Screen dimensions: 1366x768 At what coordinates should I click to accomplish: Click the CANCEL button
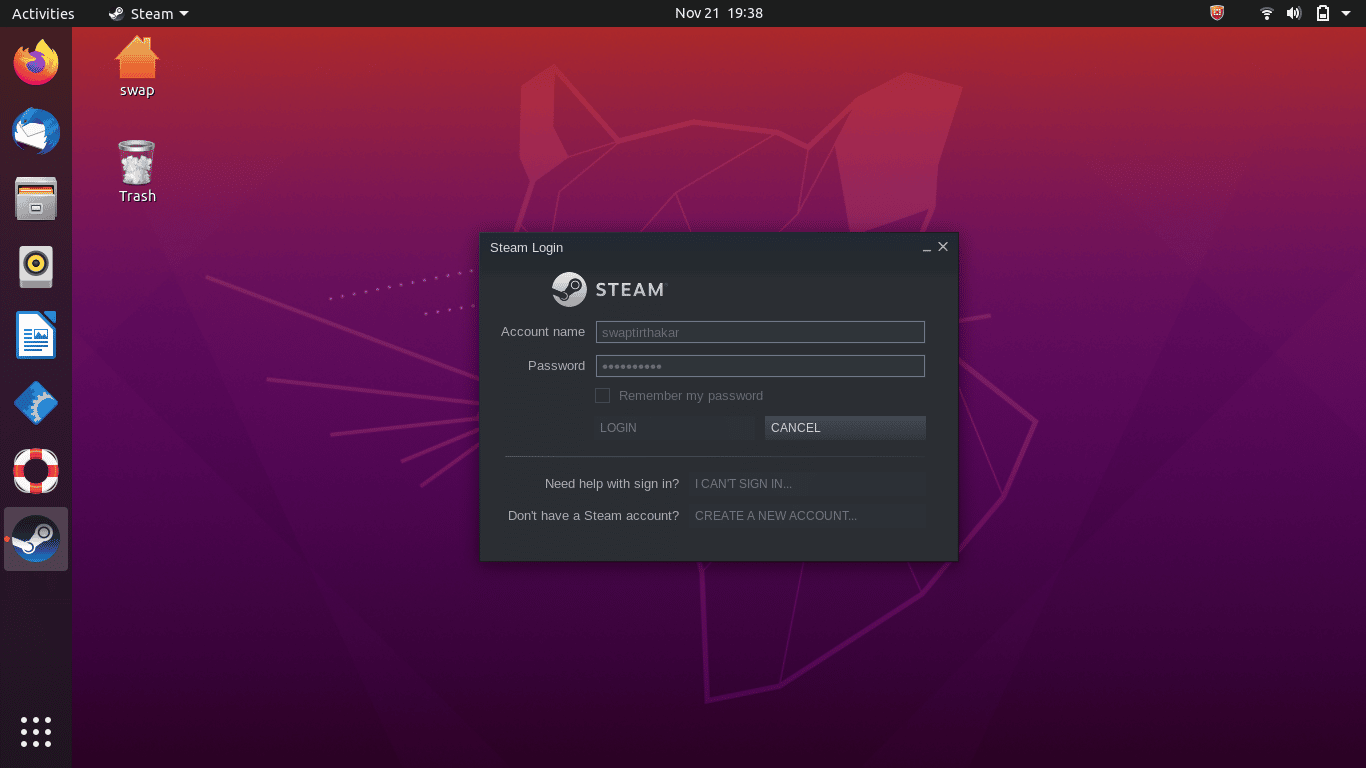(x=845, y=428)
